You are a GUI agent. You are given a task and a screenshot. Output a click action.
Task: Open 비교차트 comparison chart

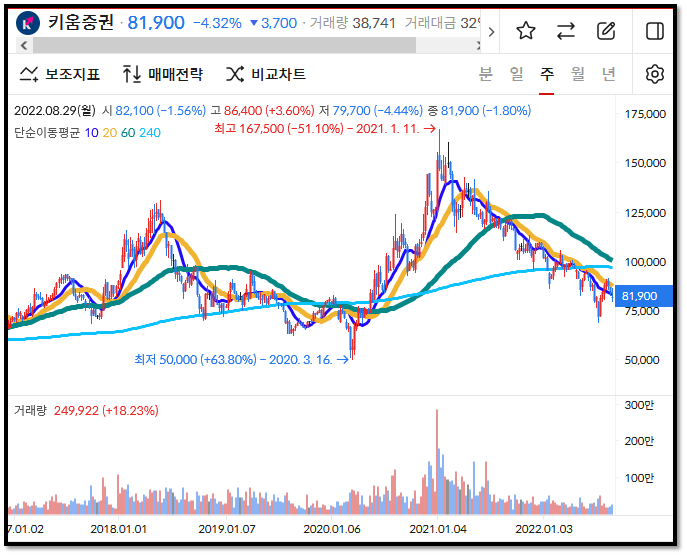[x=266, y=74]
